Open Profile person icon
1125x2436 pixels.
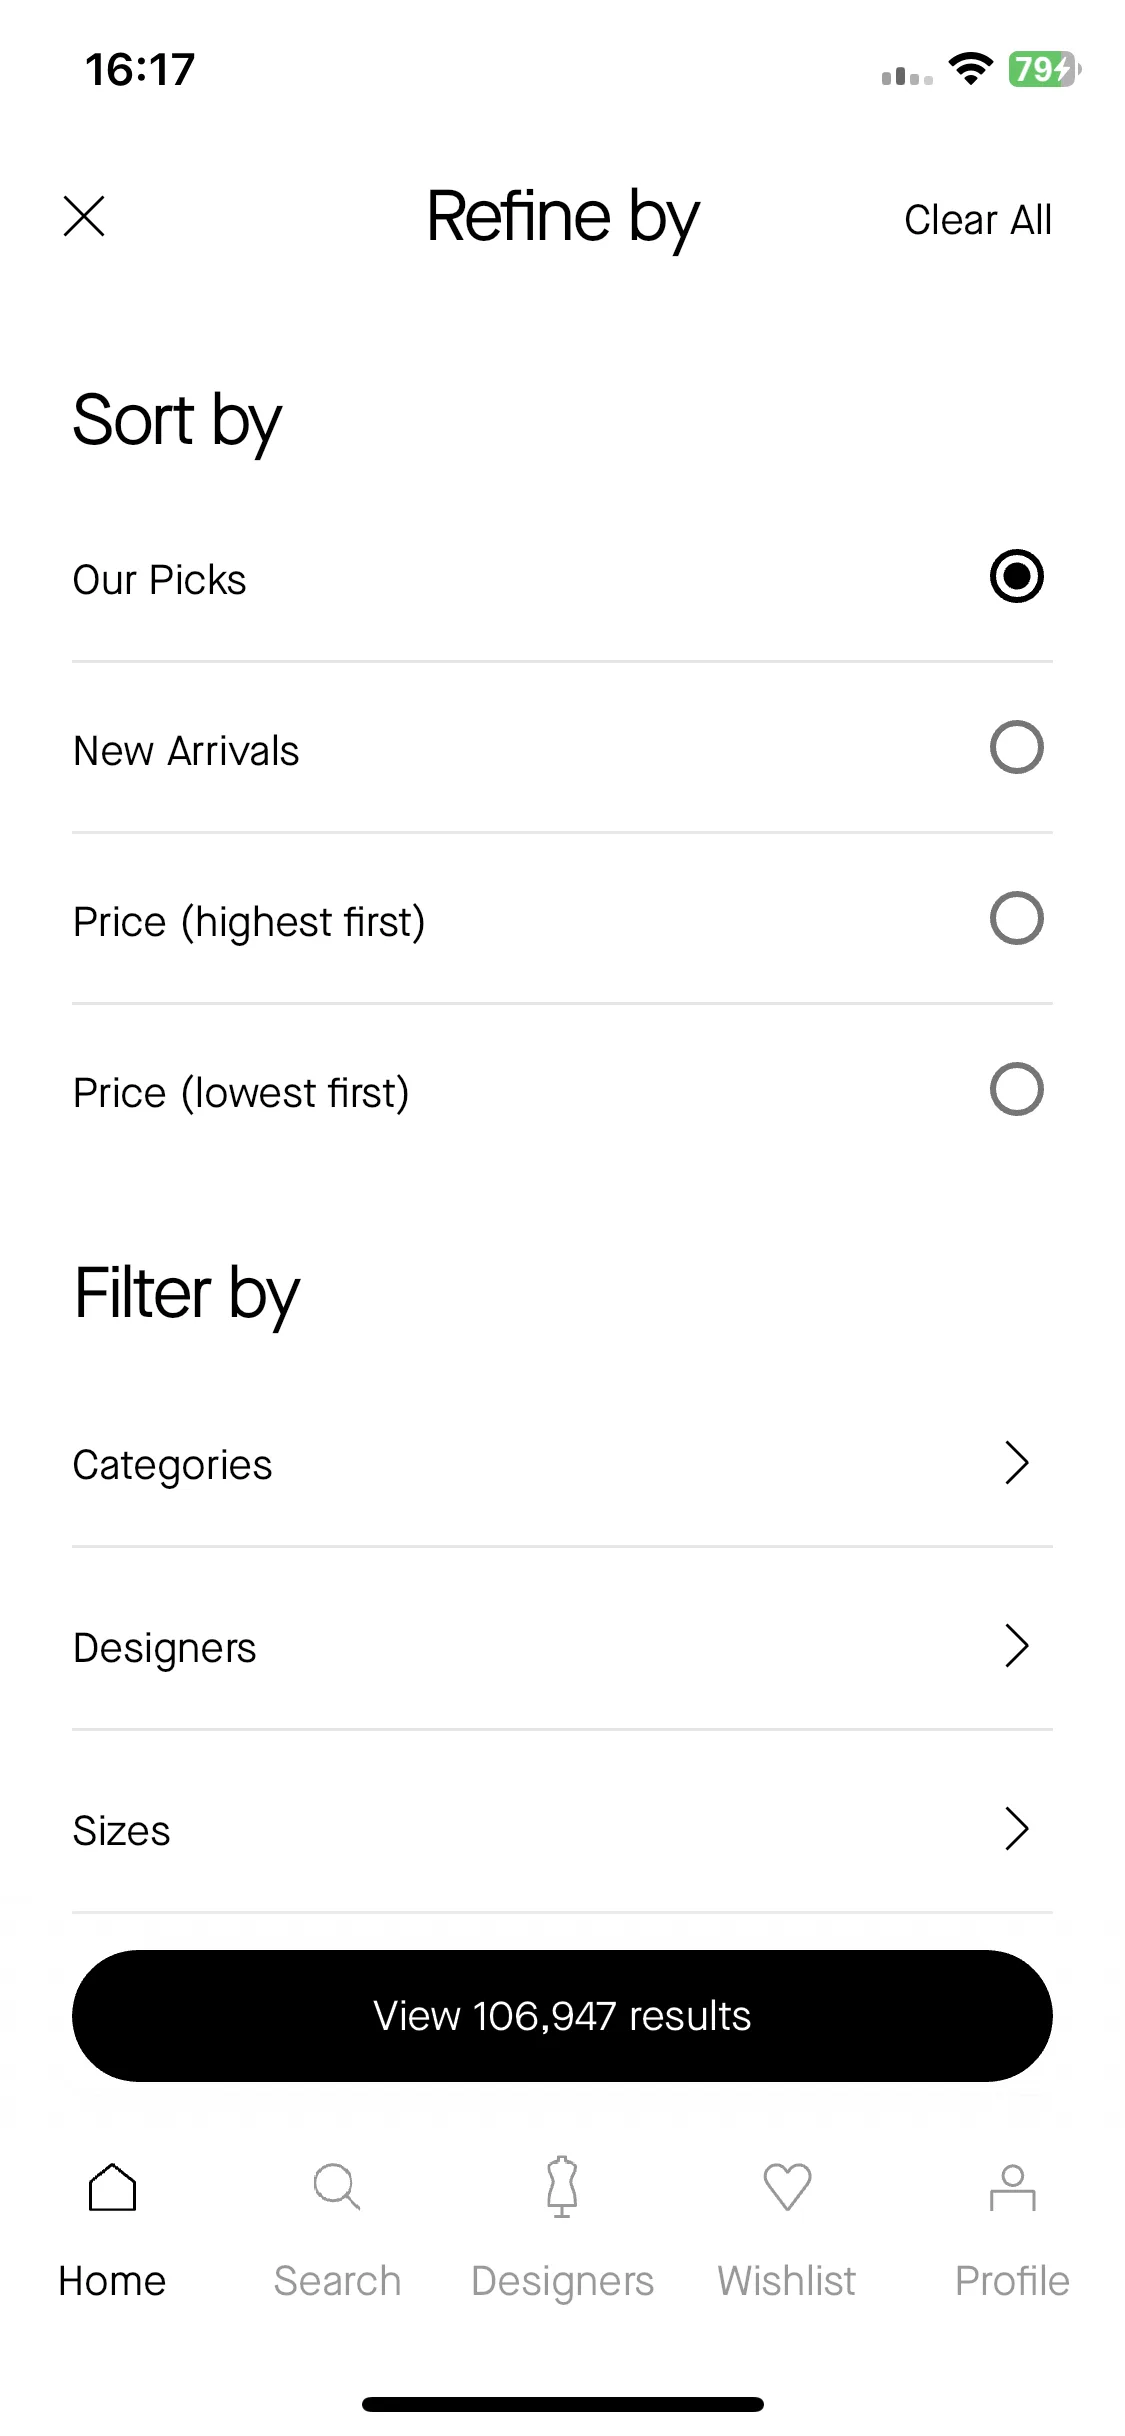click(1012, 2187)
